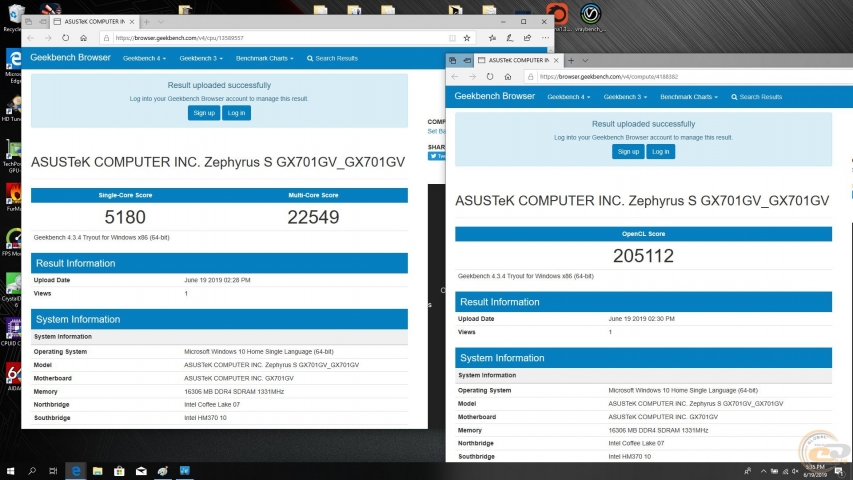Screen dimensions: 853x480
Task: Expand Benchmark Charts menu in right window
Action: (689, 97)
